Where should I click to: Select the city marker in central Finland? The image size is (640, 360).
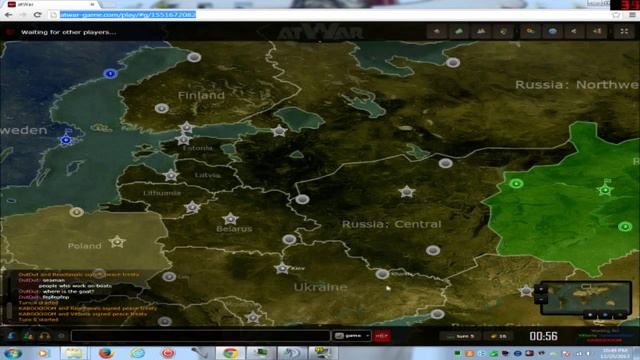[x=162, y=109]
